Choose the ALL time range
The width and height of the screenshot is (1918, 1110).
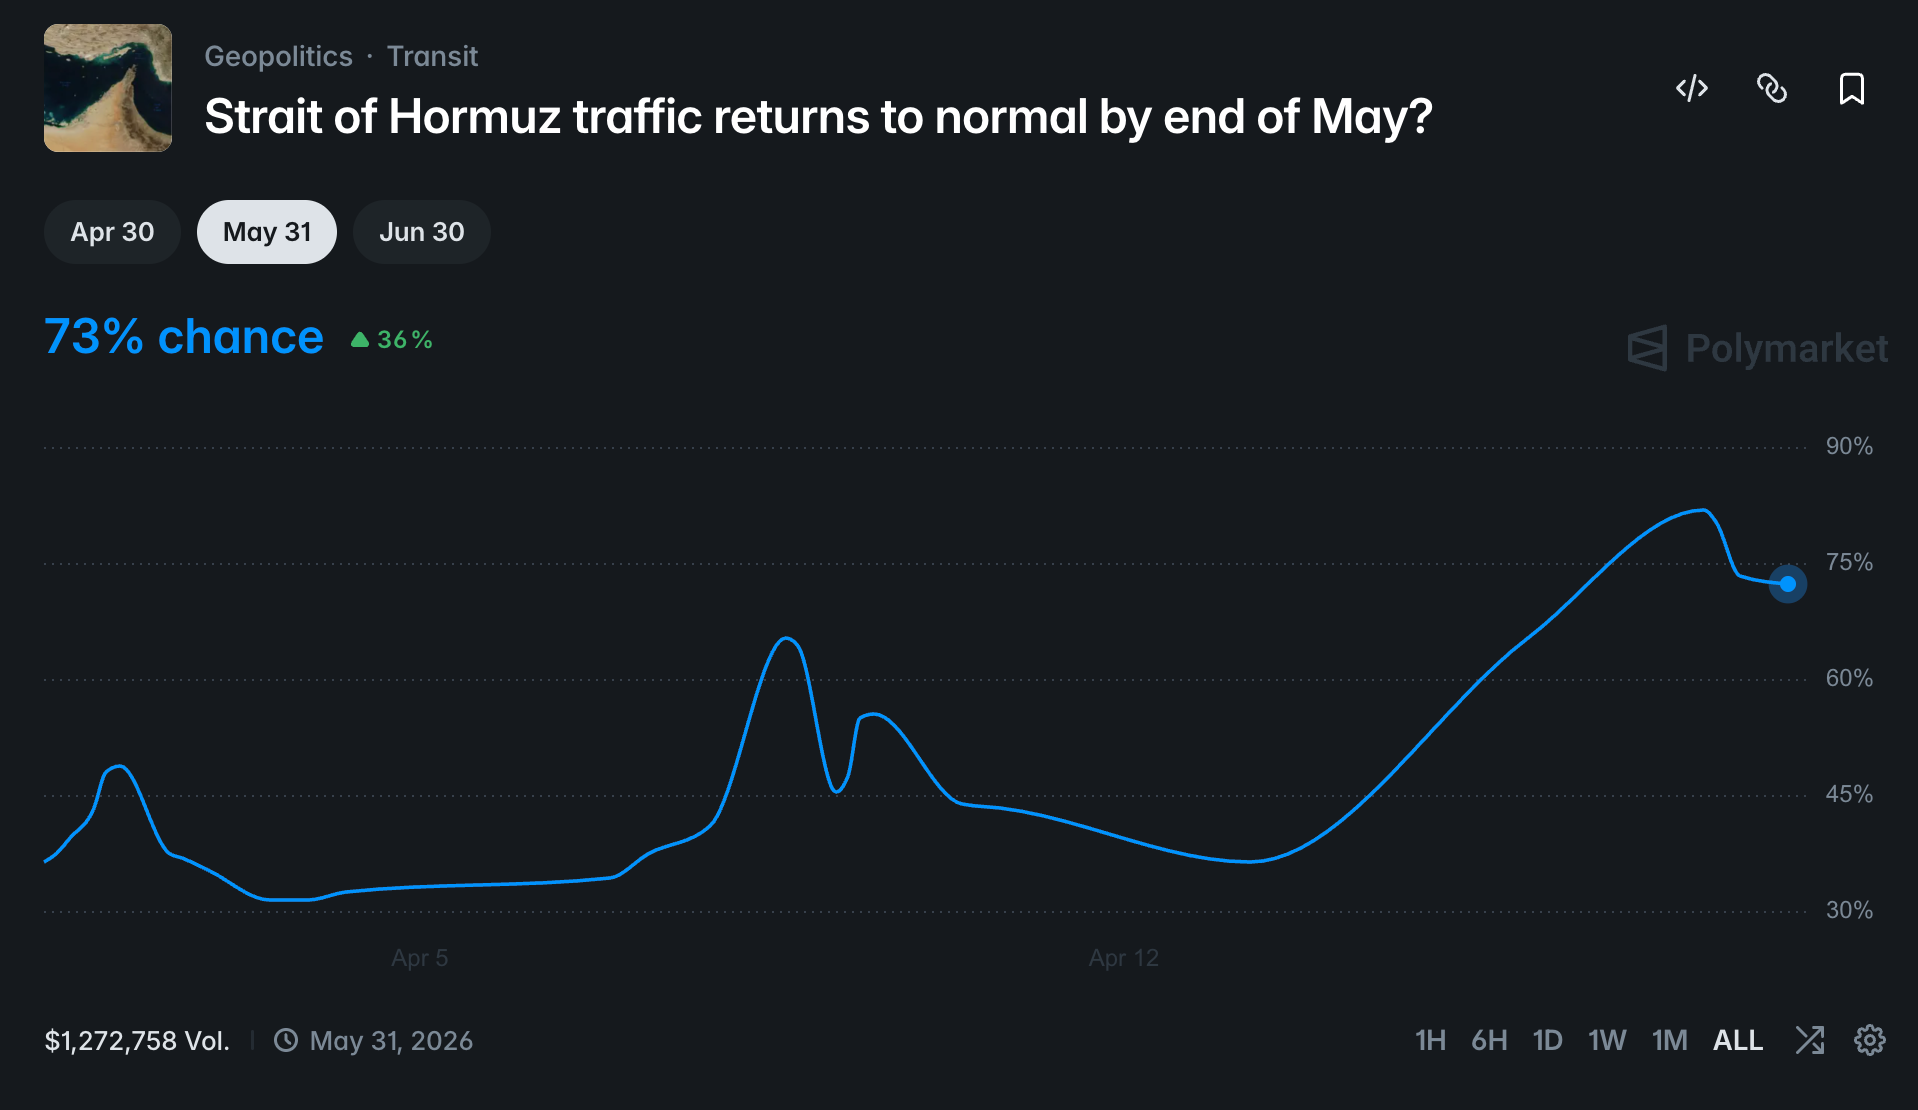(1737, 1040)
